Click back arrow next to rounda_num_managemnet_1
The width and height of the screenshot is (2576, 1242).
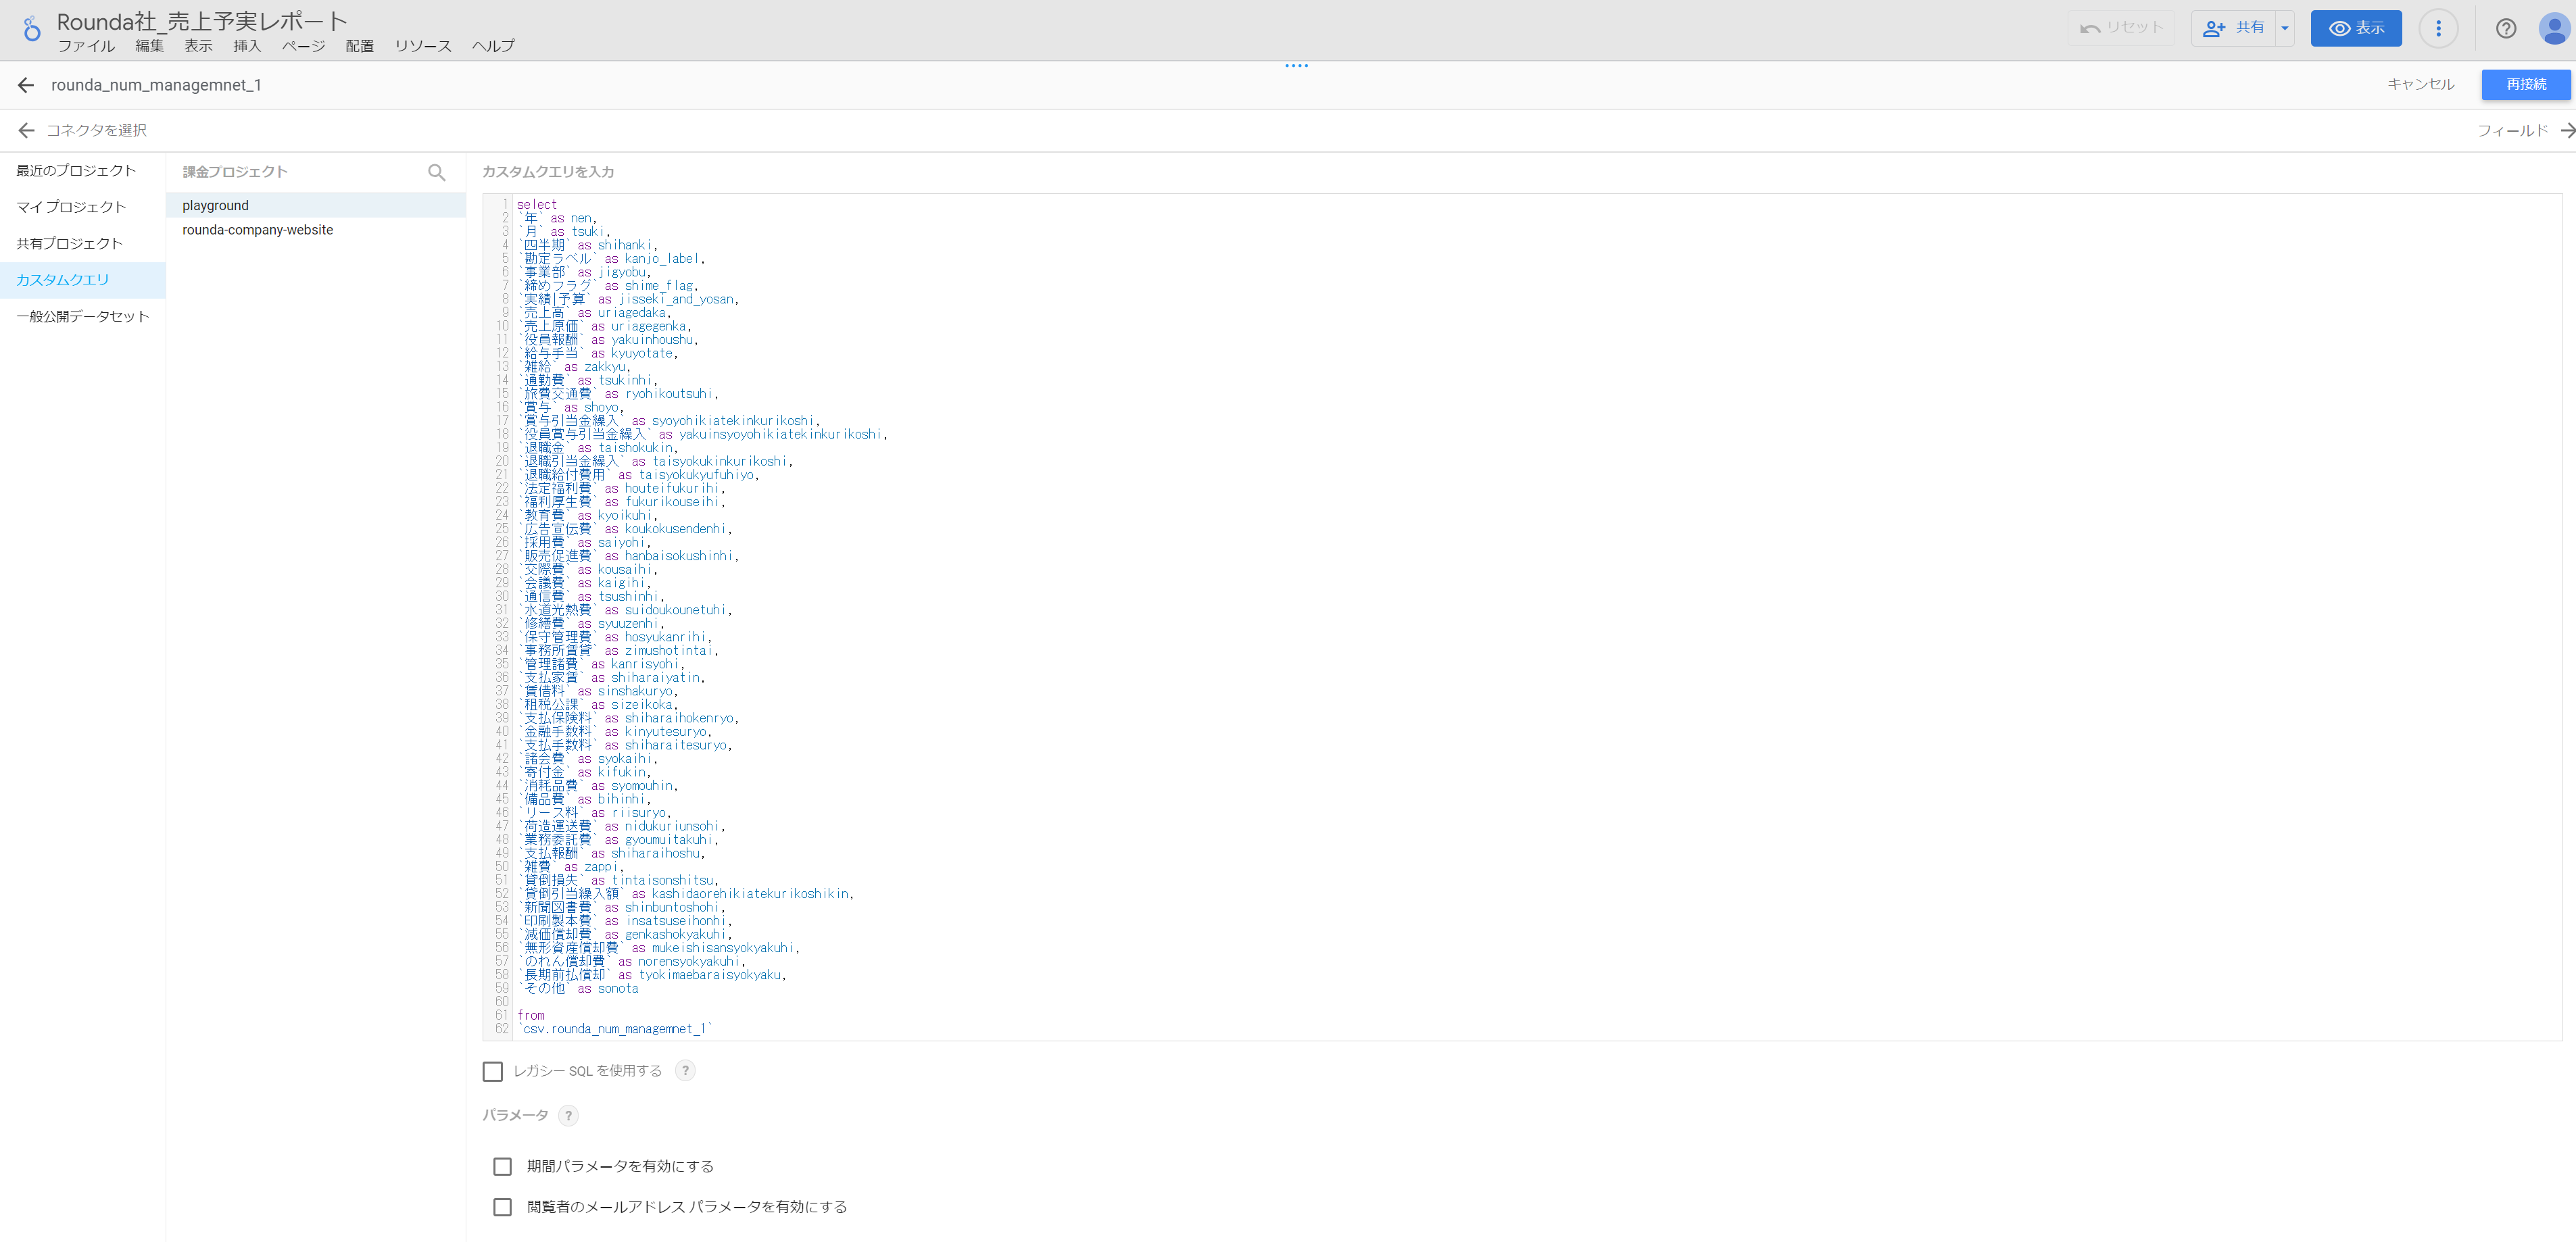[x=26, y=85]
